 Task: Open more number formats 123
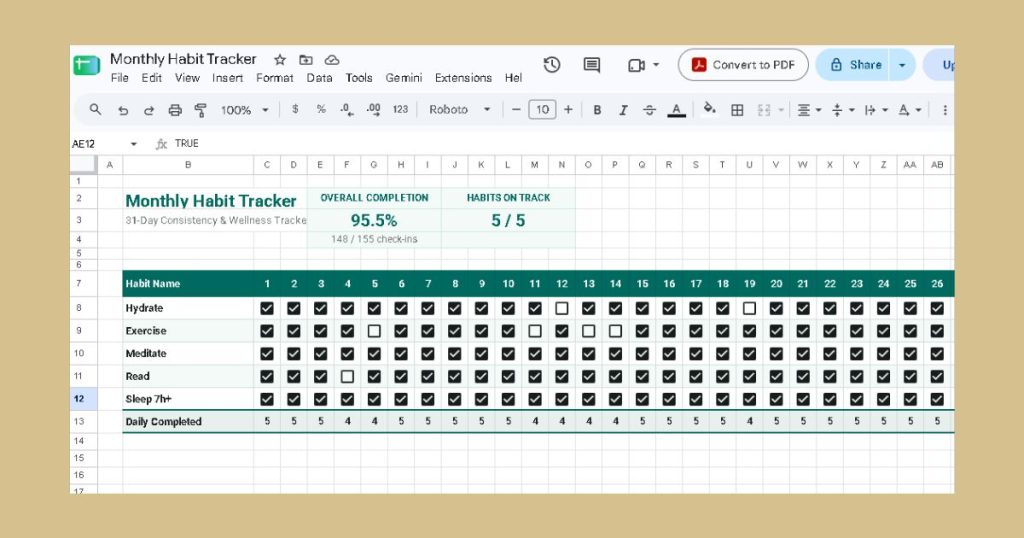400,110
